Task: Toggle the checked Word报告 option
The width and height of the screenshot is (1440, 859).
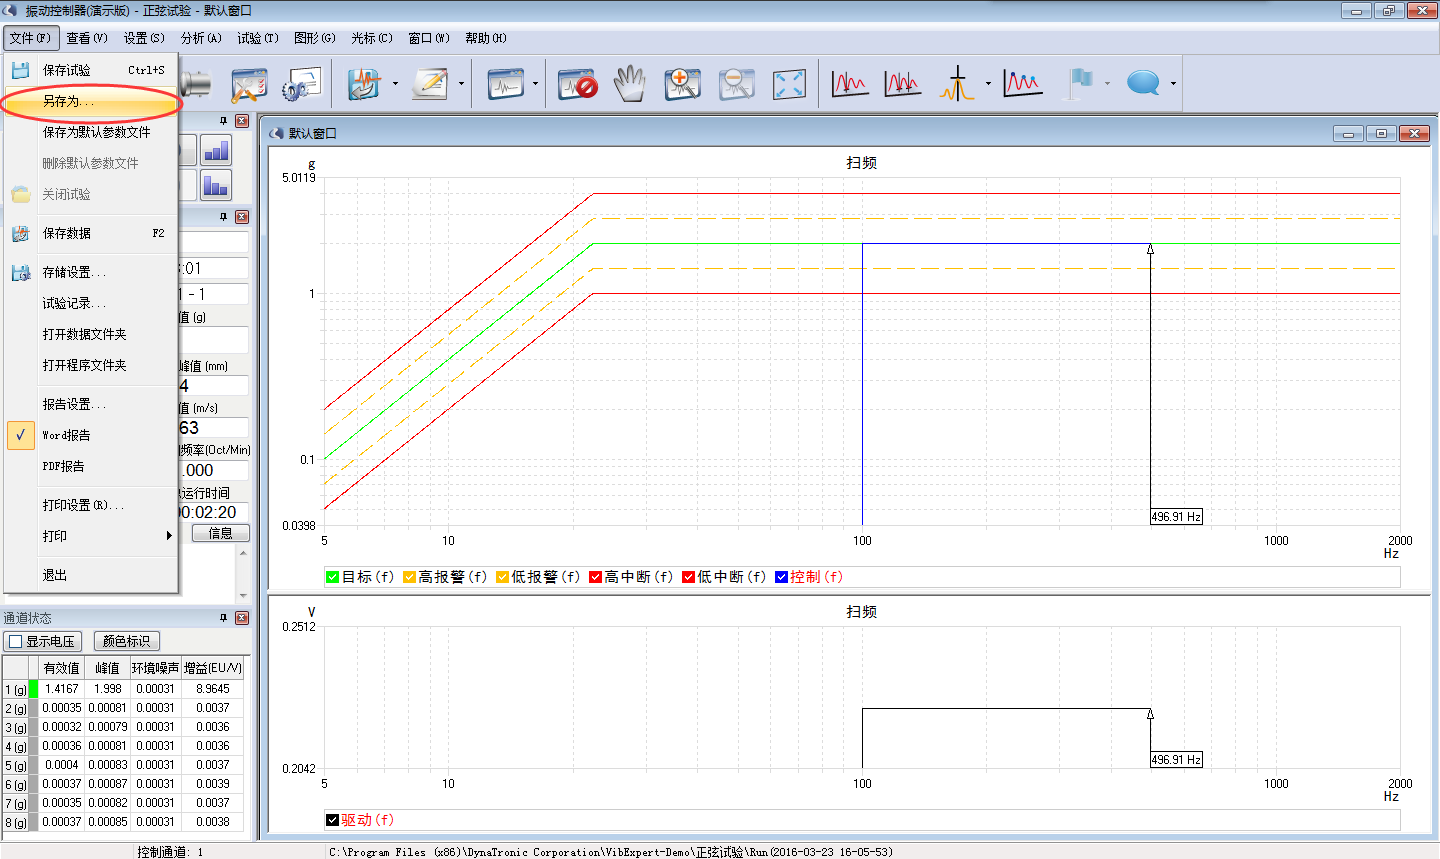Action: 20,435
